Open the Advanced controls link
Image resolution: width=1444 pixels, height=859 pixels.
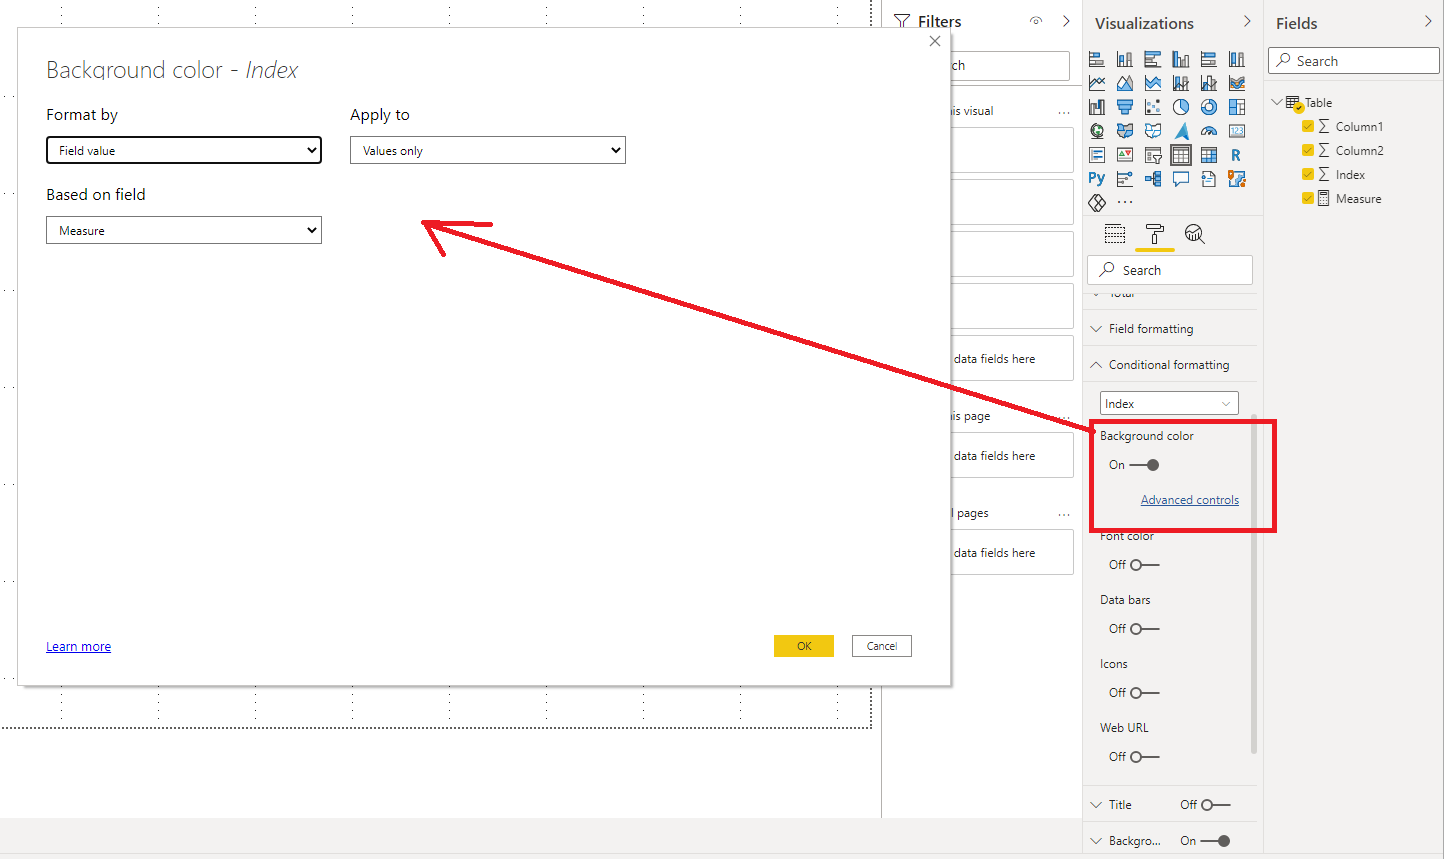pos(1190,500)
